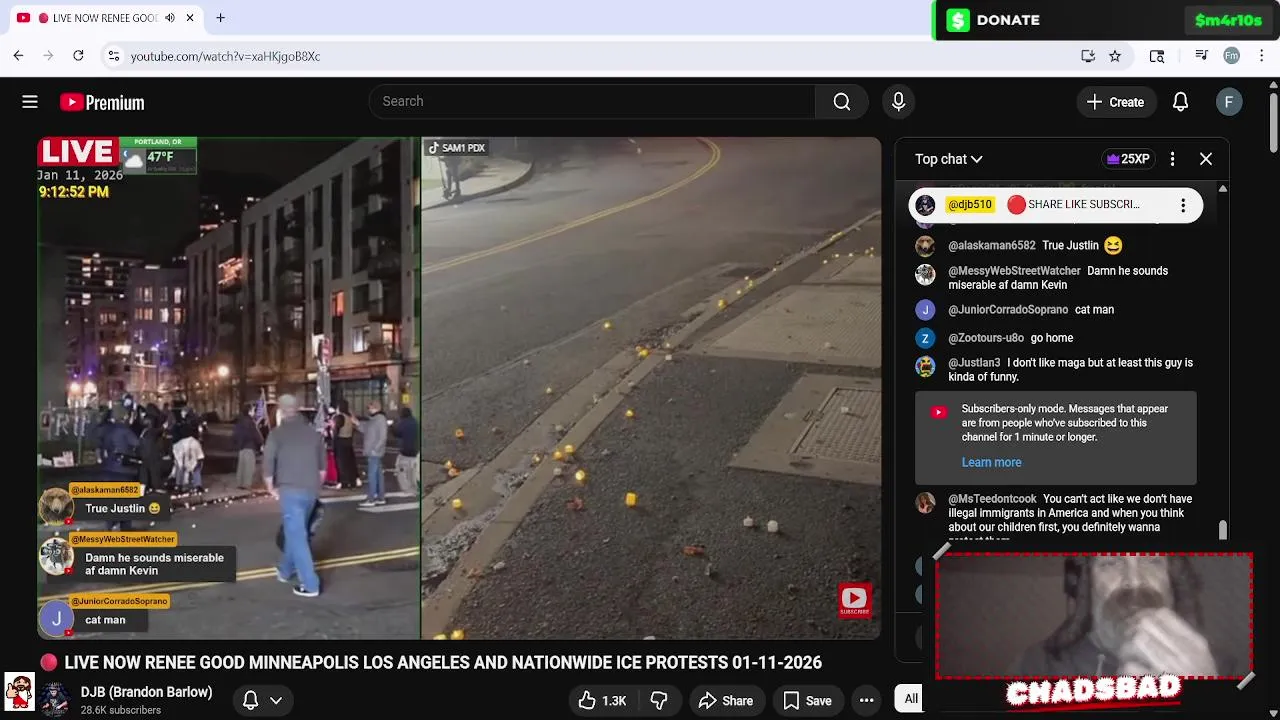This screenshot has height=720, width=1280.
Task: View site information icon in address bar
Action: pyautogui.click(x=114, y=56)
